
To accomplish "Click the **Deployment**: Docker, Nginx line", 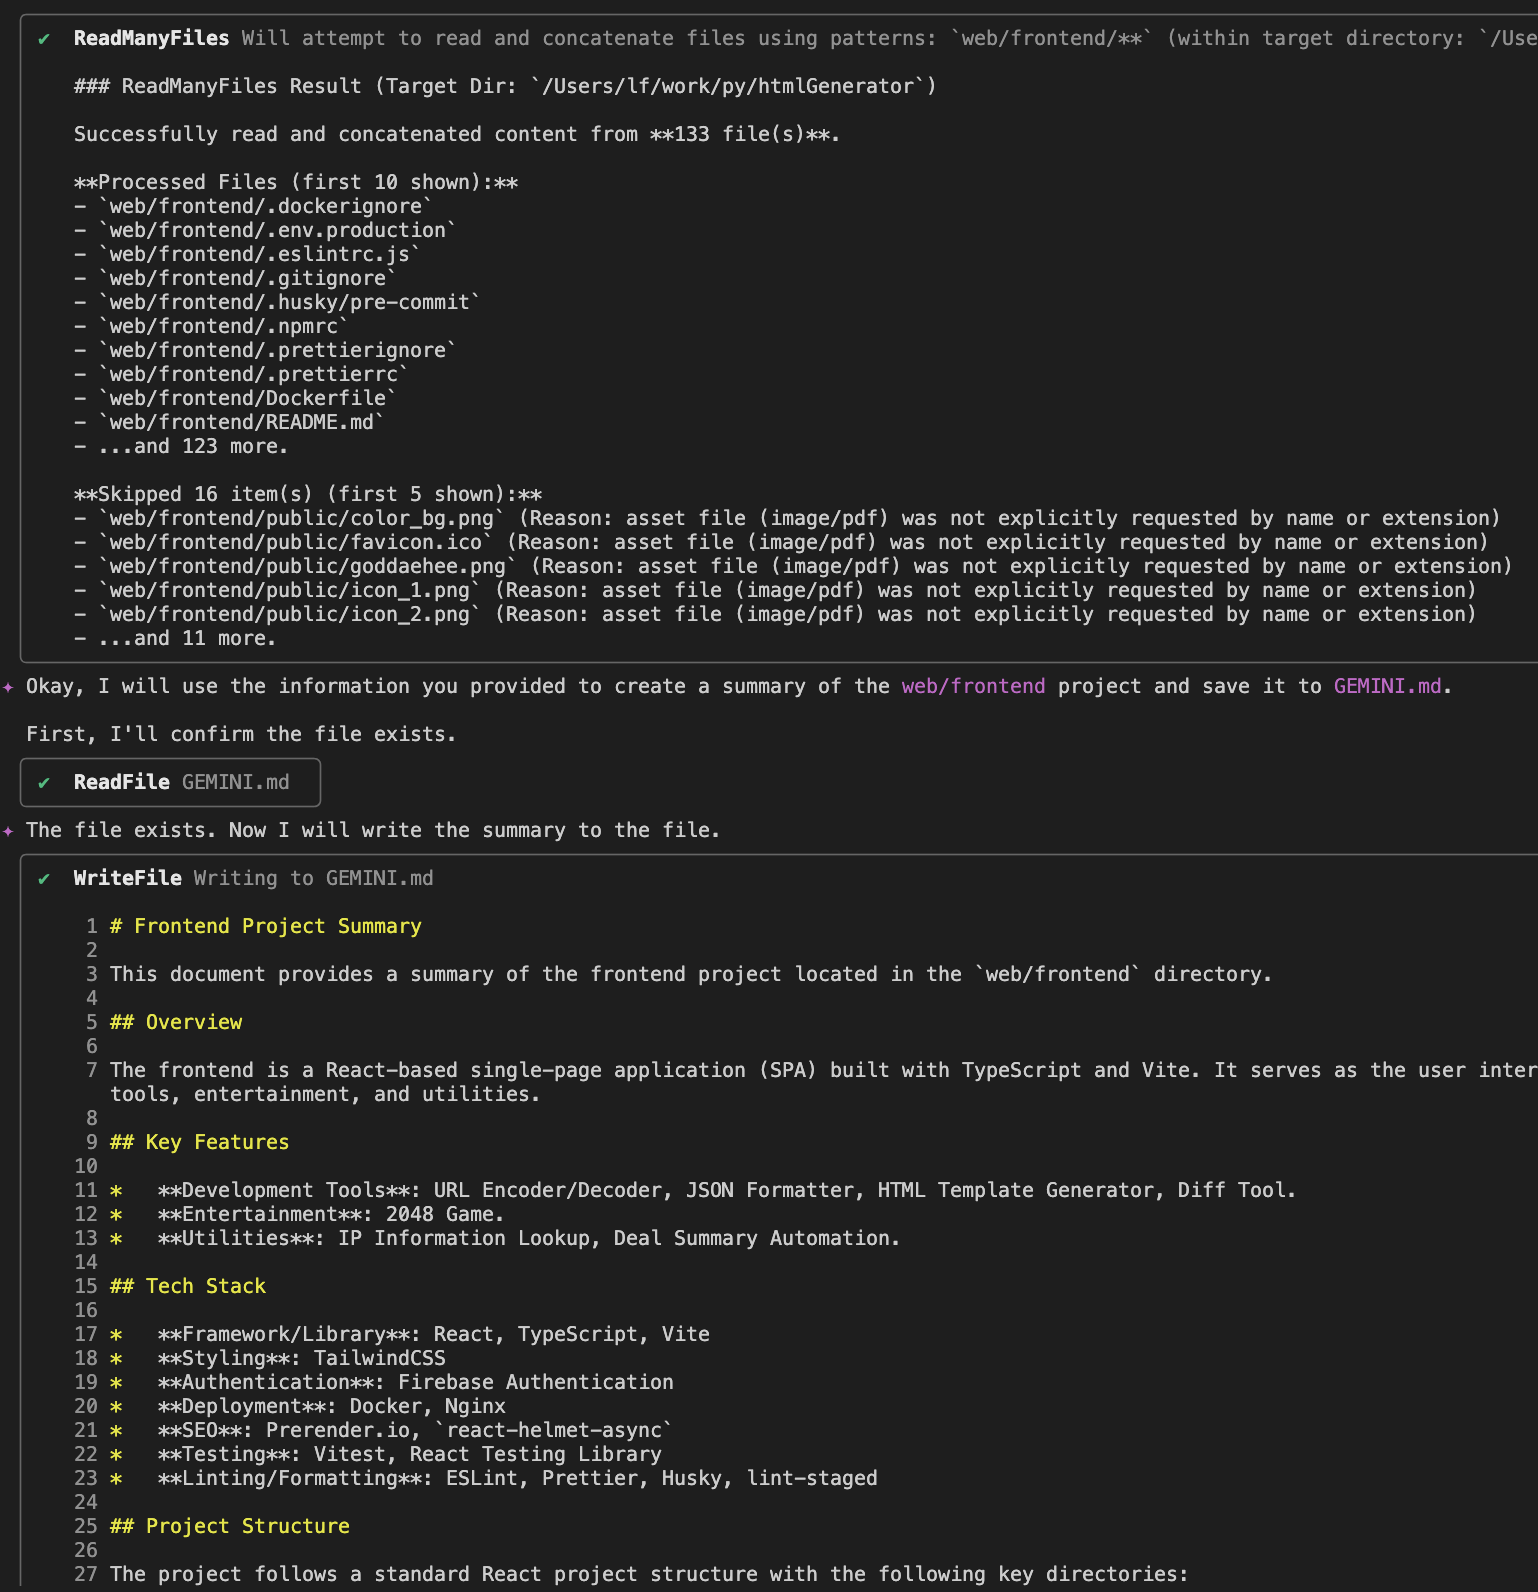I will pos(307,1406).
